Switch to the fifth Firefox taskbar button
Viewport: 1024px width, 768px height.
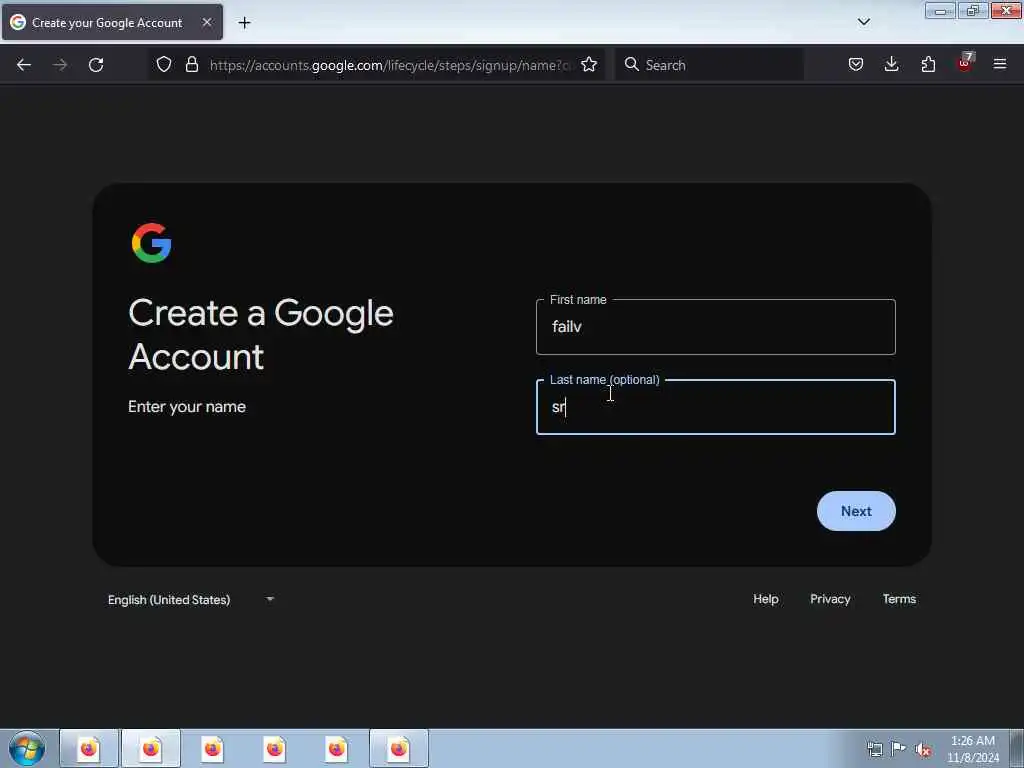click(337, 748)
